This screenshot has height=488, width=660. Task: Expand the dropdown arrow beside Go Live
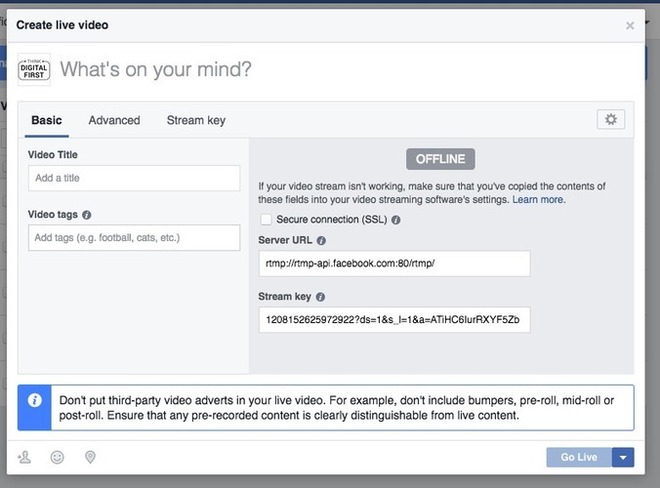[x=623, y=457]
